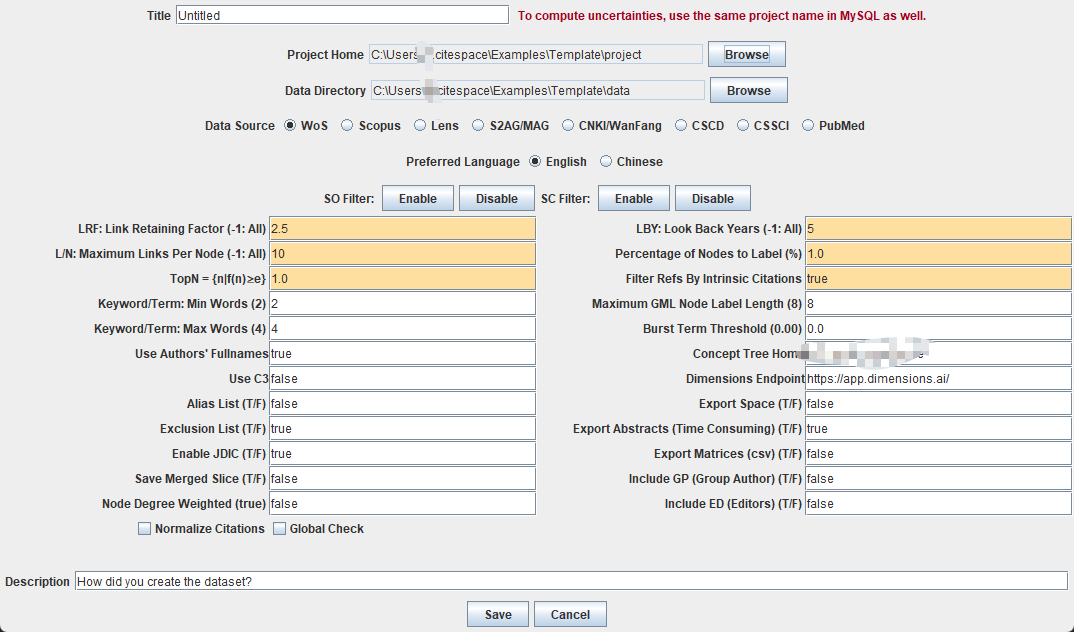Edit the Dimensions Endpoint URL field
This screenshot has height=632, width=1074.
tap(937, 379)
